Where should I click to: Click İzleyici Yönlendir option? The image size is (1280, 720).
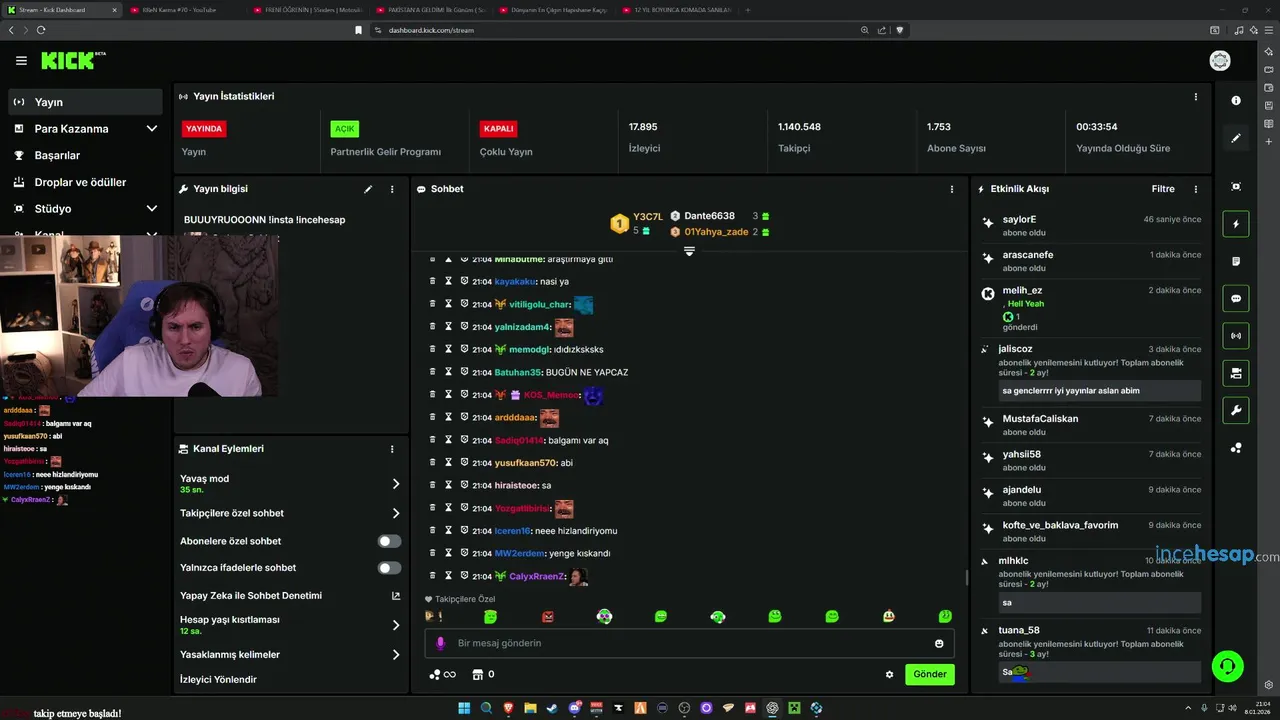218,680
